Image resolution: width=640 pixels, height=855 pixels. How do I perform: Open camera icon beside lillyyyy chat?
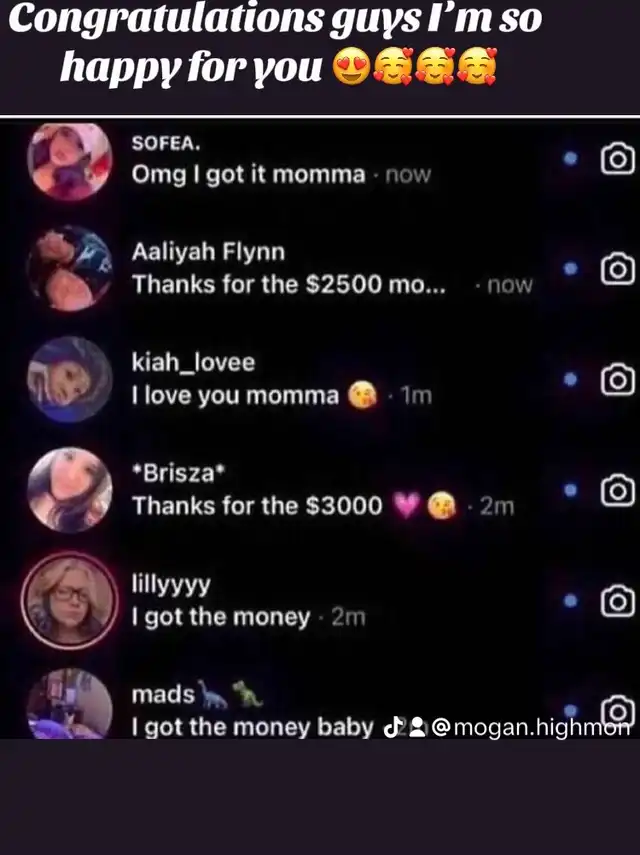pyautogui.click(x=618, y=601)
